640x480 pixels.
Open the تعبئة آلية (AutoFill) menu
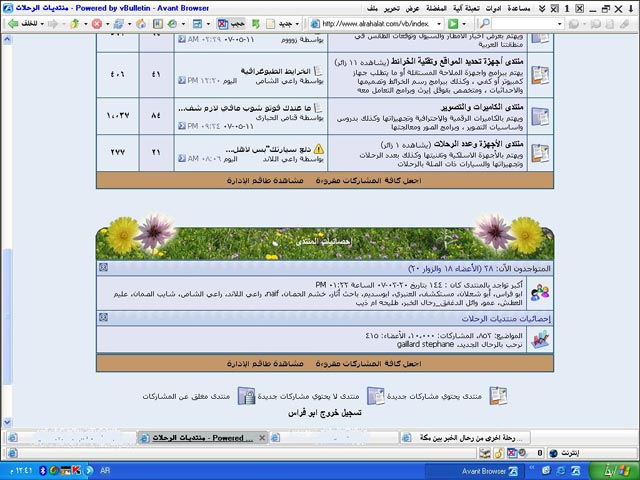click(466, 8)
